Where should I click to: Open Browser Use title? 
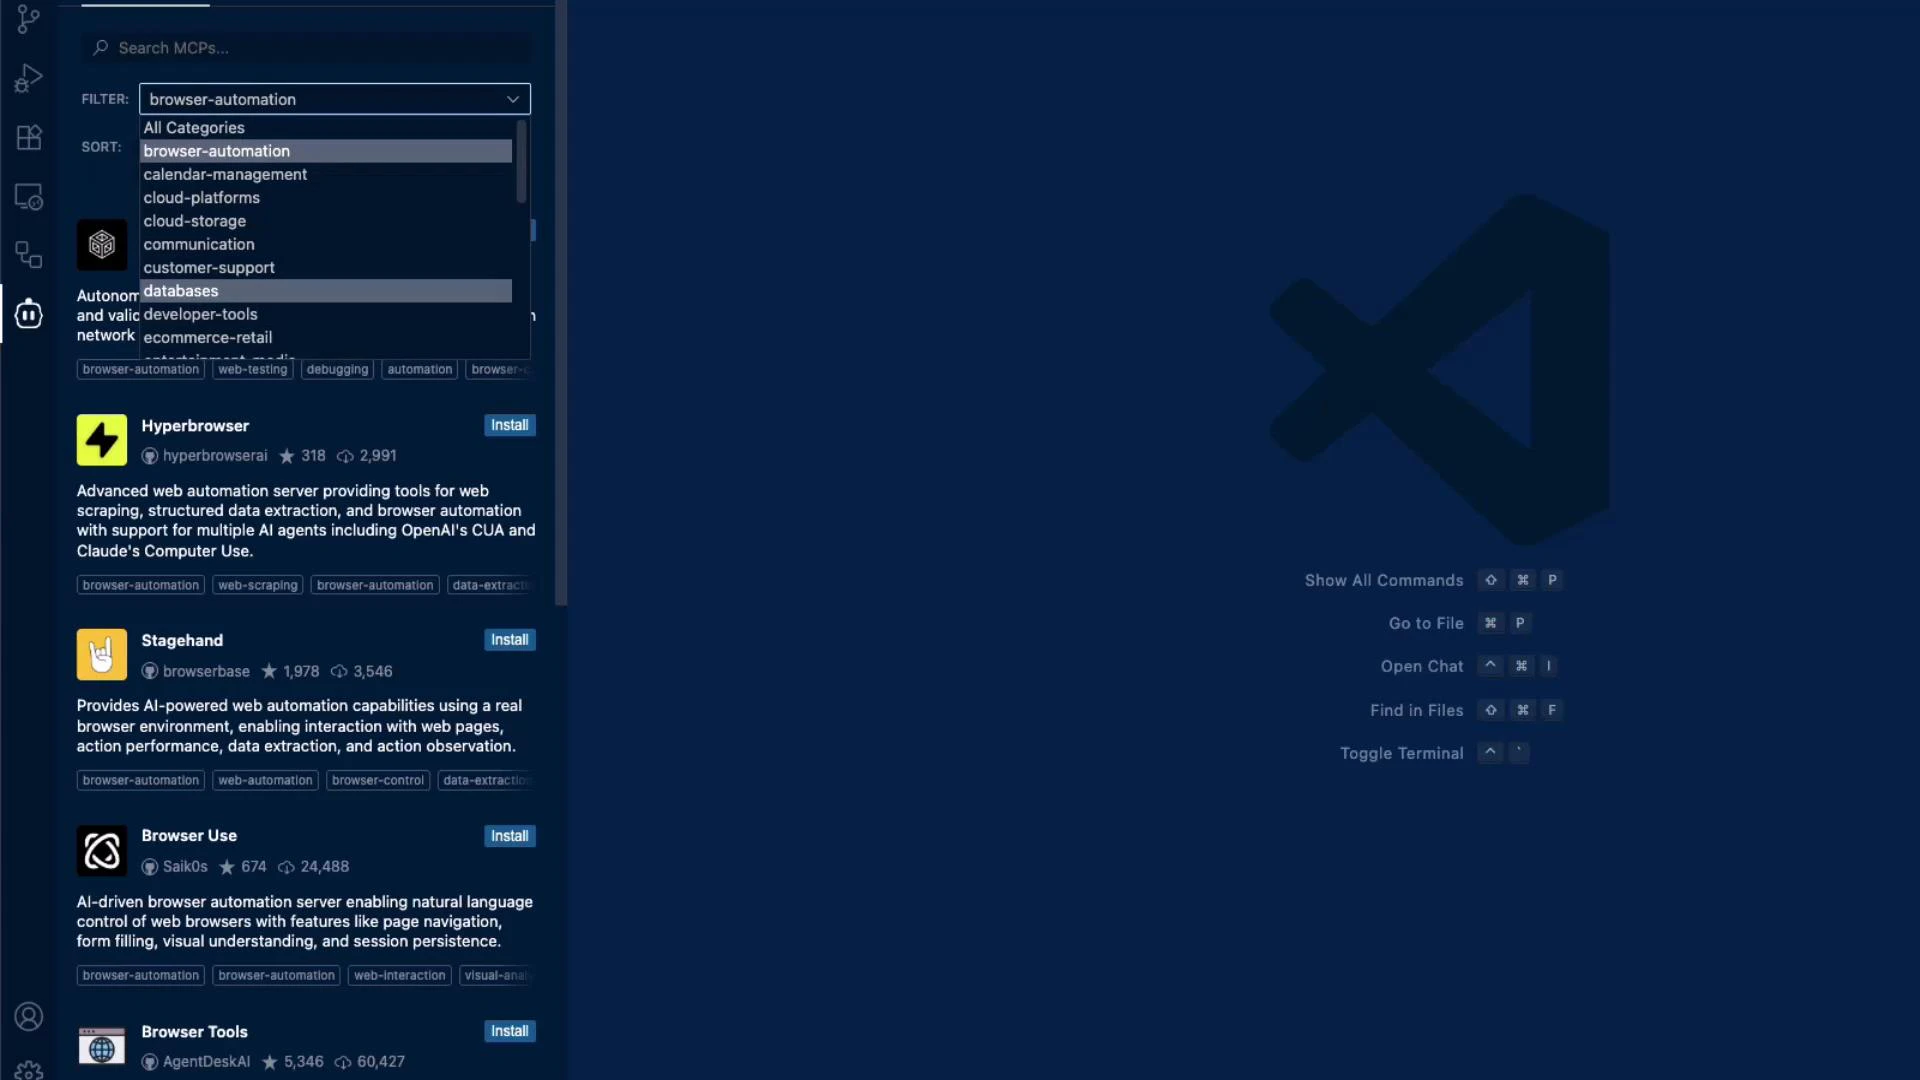pyautogui.click(x=189, y=836)
